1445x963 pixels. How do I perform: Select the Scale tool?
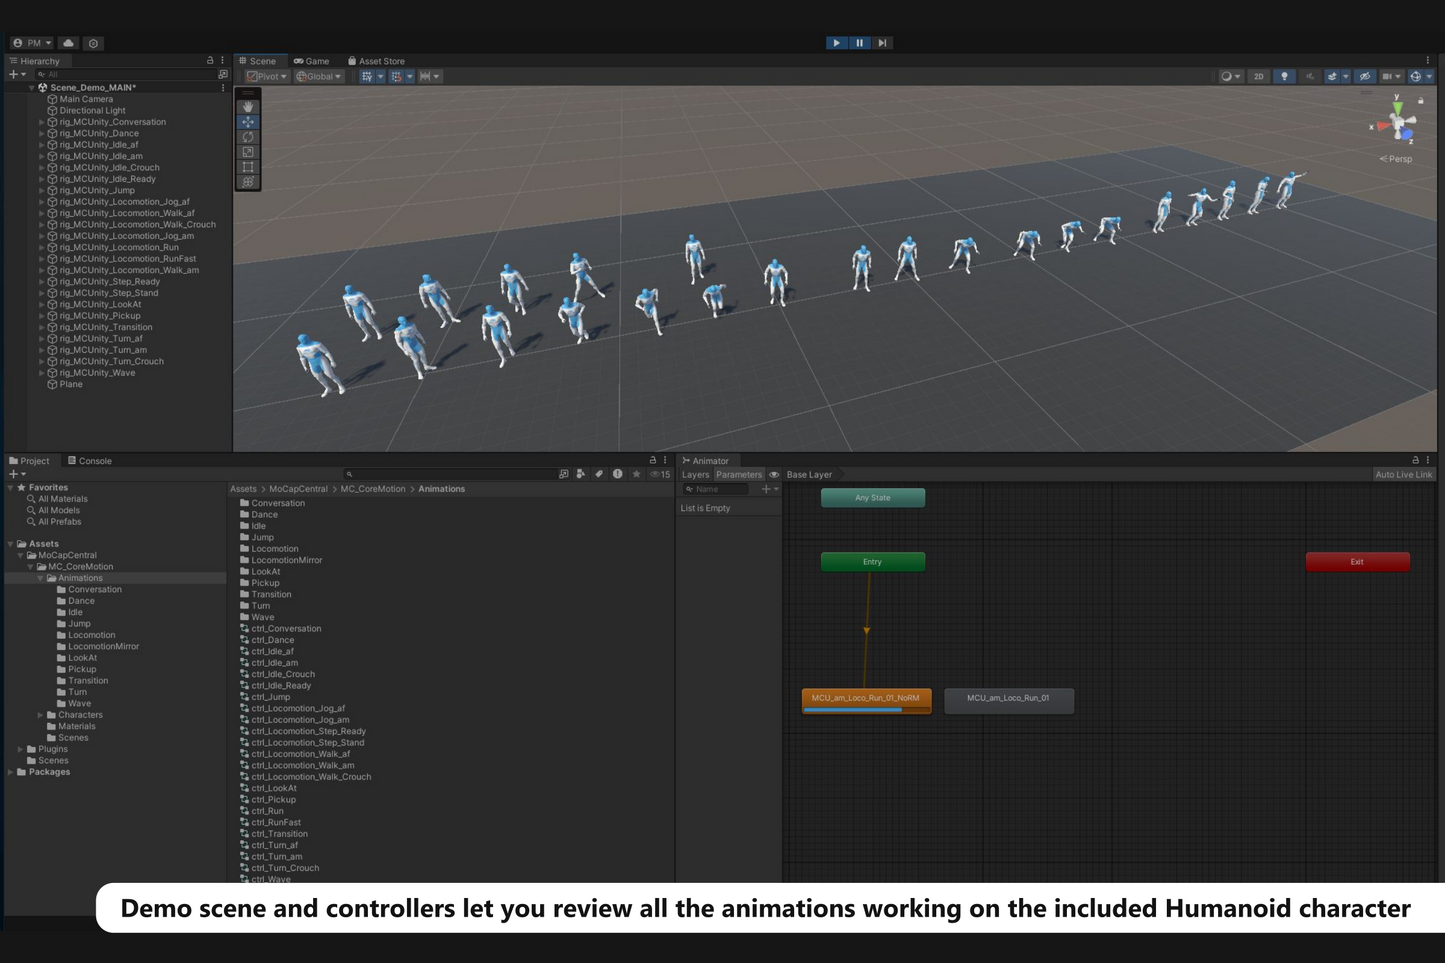[x=248, y=151]
